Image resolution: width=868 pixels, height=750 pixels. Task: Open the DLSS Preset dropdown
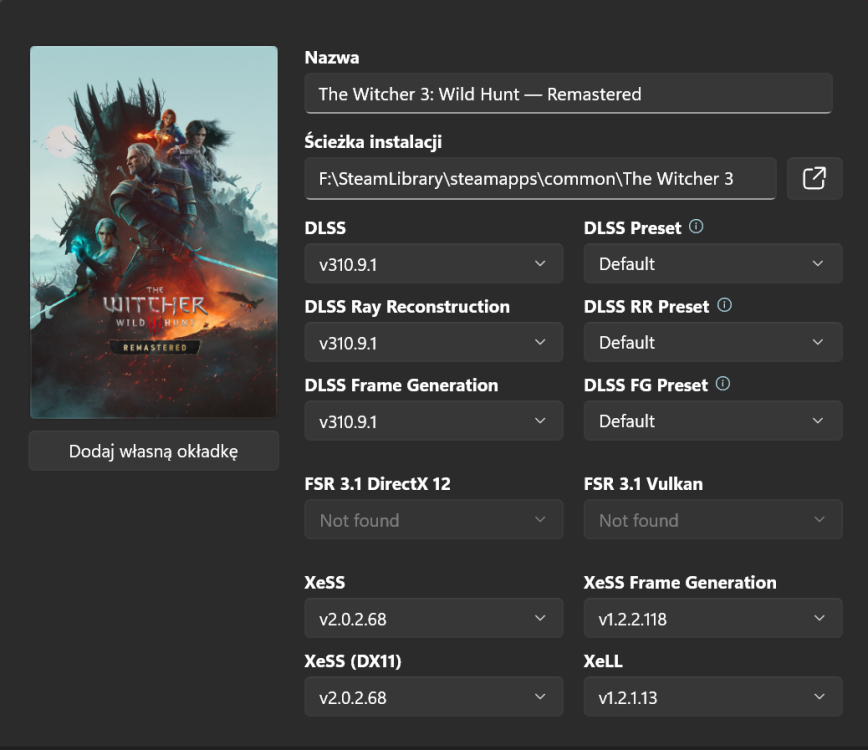pyautogui.click(x=713, y=264)
